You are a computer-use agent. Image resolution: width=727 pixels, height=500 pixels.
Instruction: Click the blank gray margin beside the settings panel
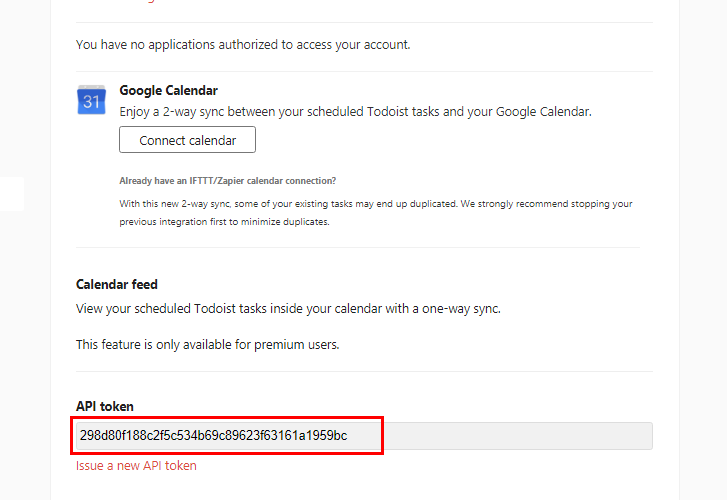(x=703, y=250)
